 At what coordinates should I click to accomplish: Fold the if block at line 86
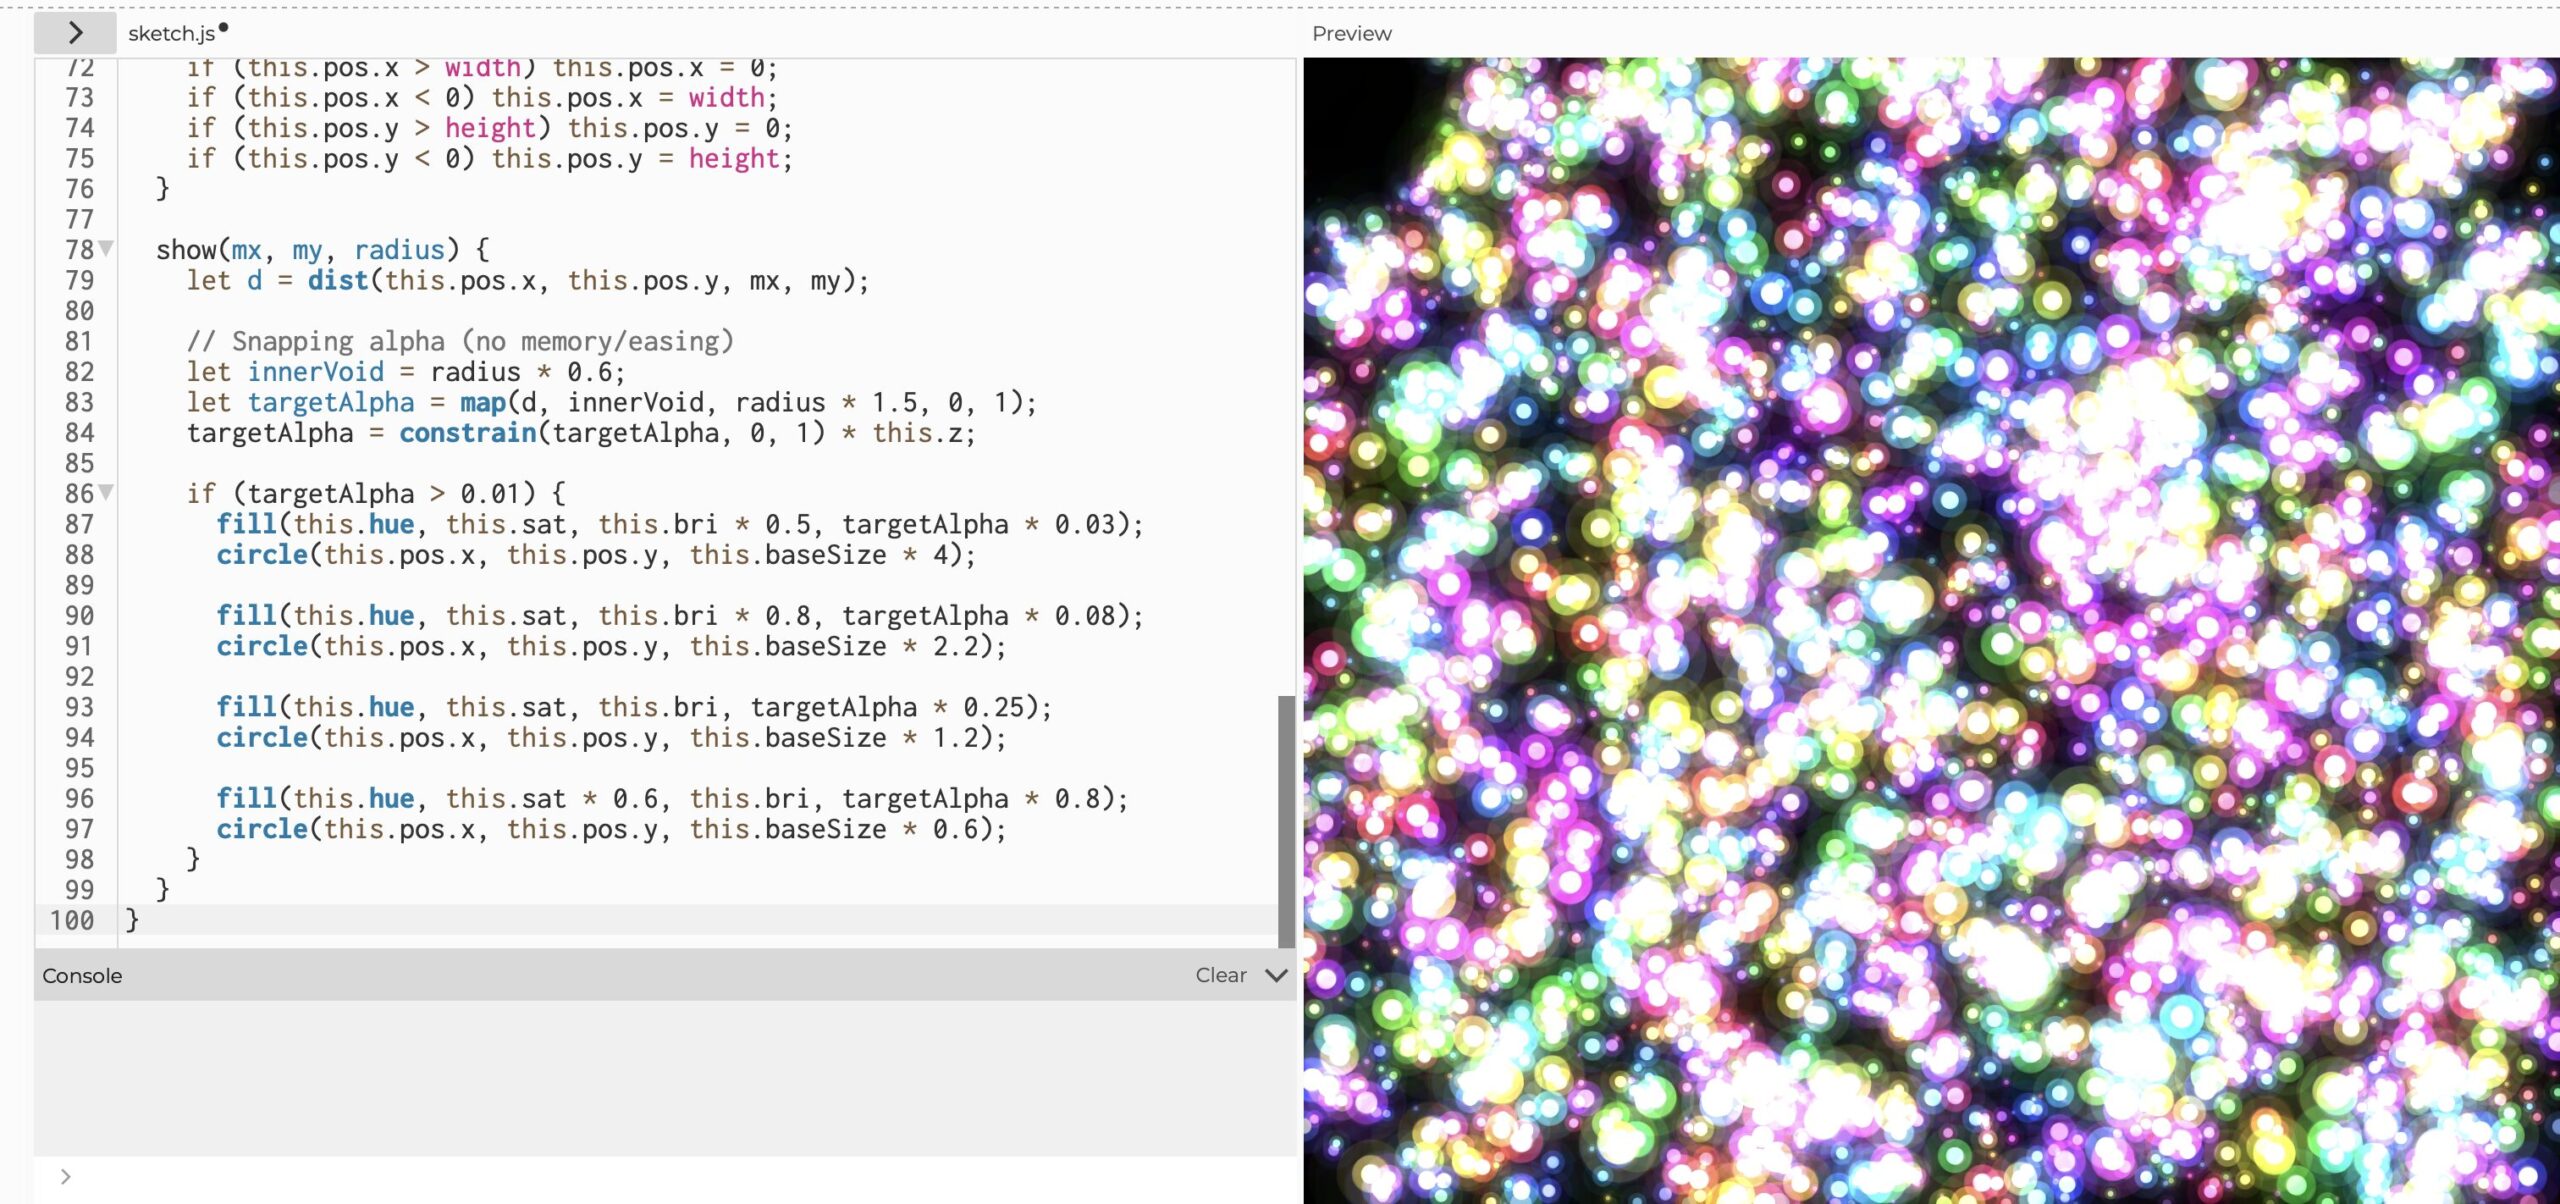pyautogui.click(x=106, y=492)
